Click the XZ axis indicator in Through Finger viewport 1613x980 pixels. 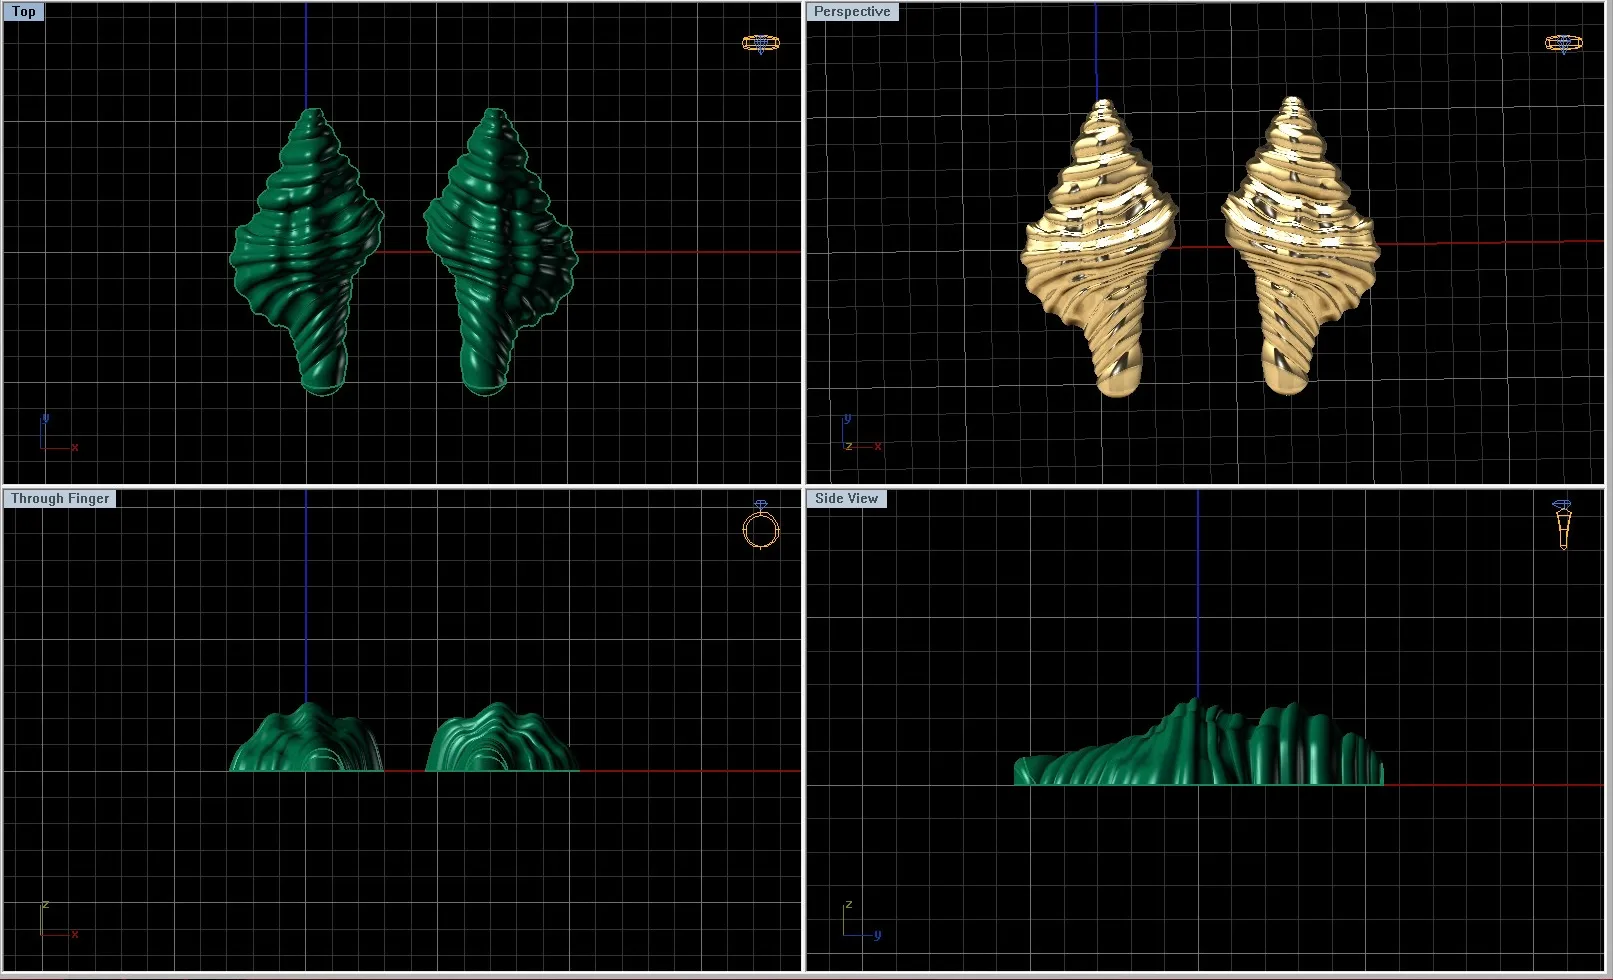click(57, 921)
